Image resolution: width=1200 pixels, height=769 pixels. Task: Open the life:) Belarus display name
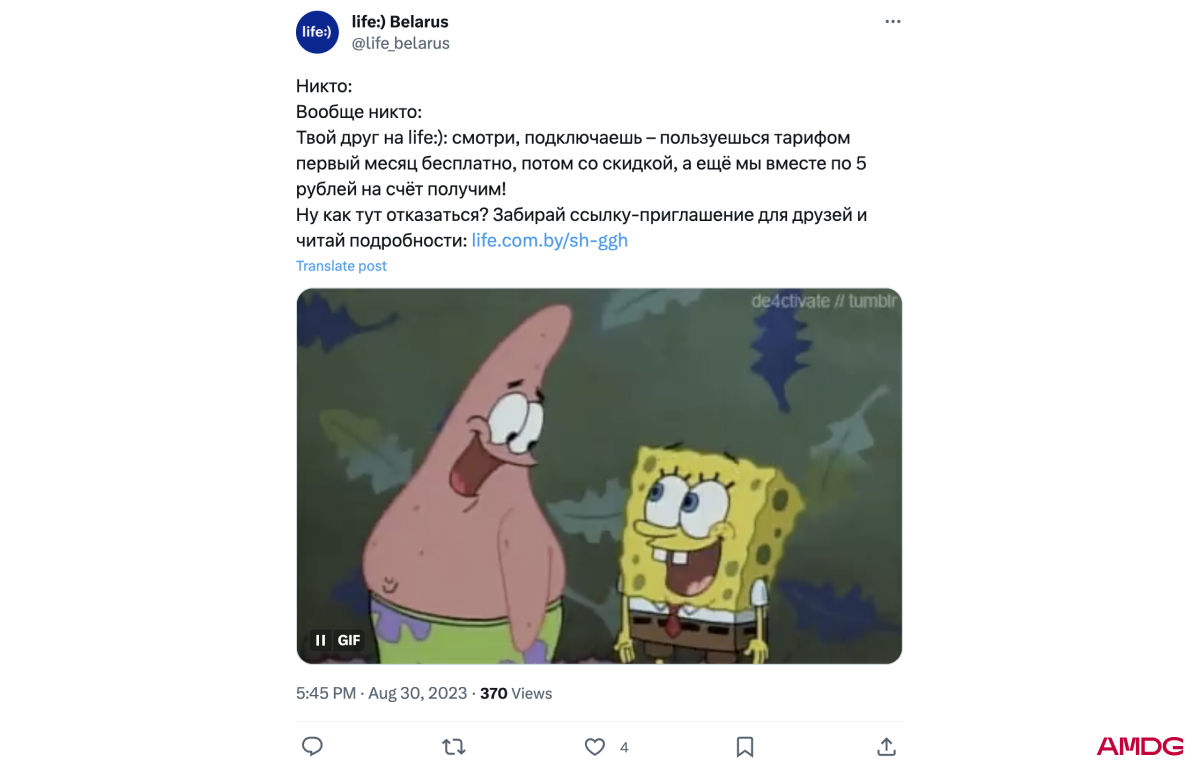point(400,22)
